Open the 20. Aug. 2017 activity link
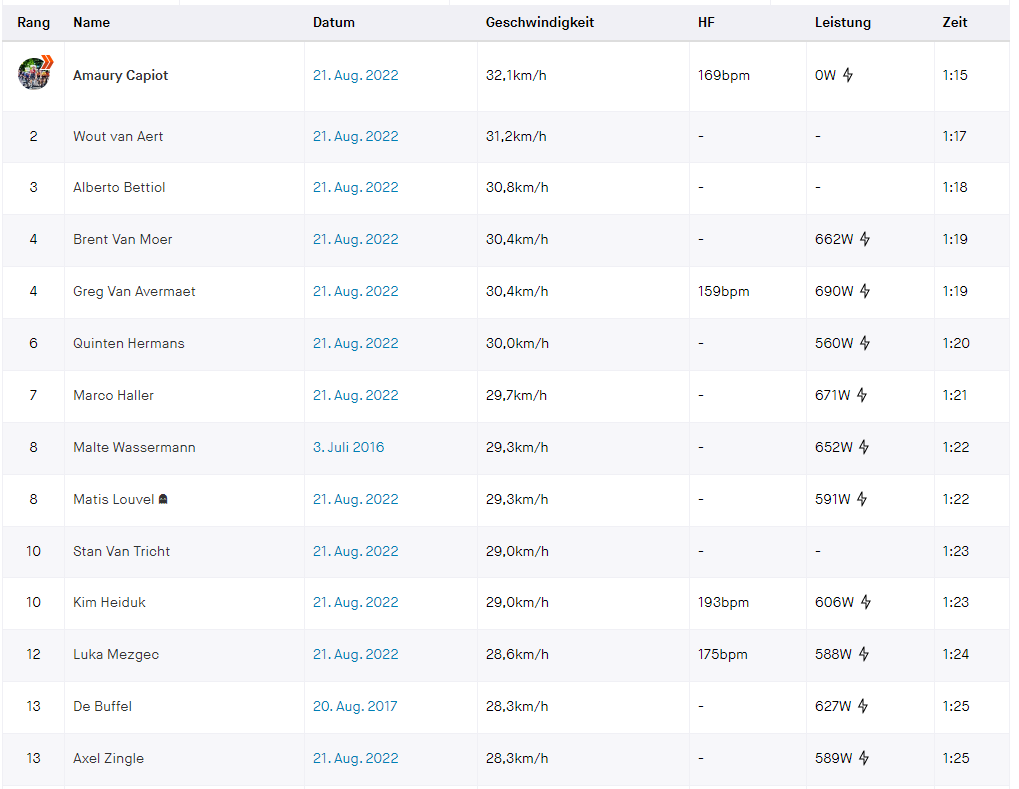The height and width of the screenshot is (789, 1019). (355, 706)
